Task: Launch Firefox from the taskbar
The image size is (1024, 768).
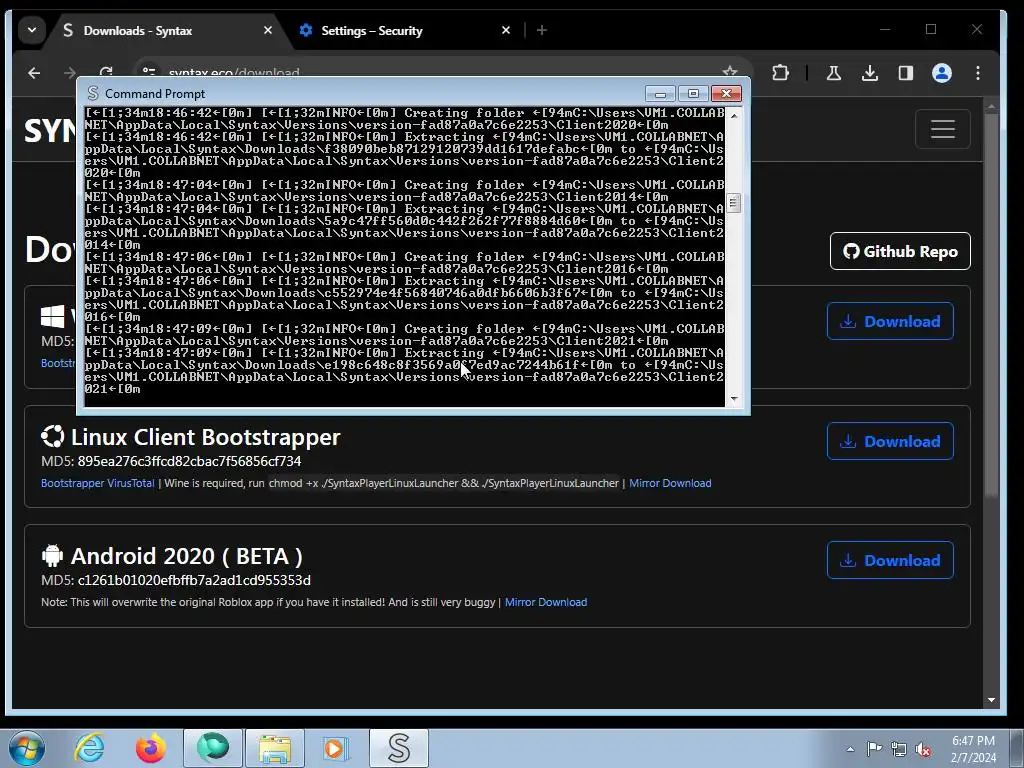Action: click(150, 748)
